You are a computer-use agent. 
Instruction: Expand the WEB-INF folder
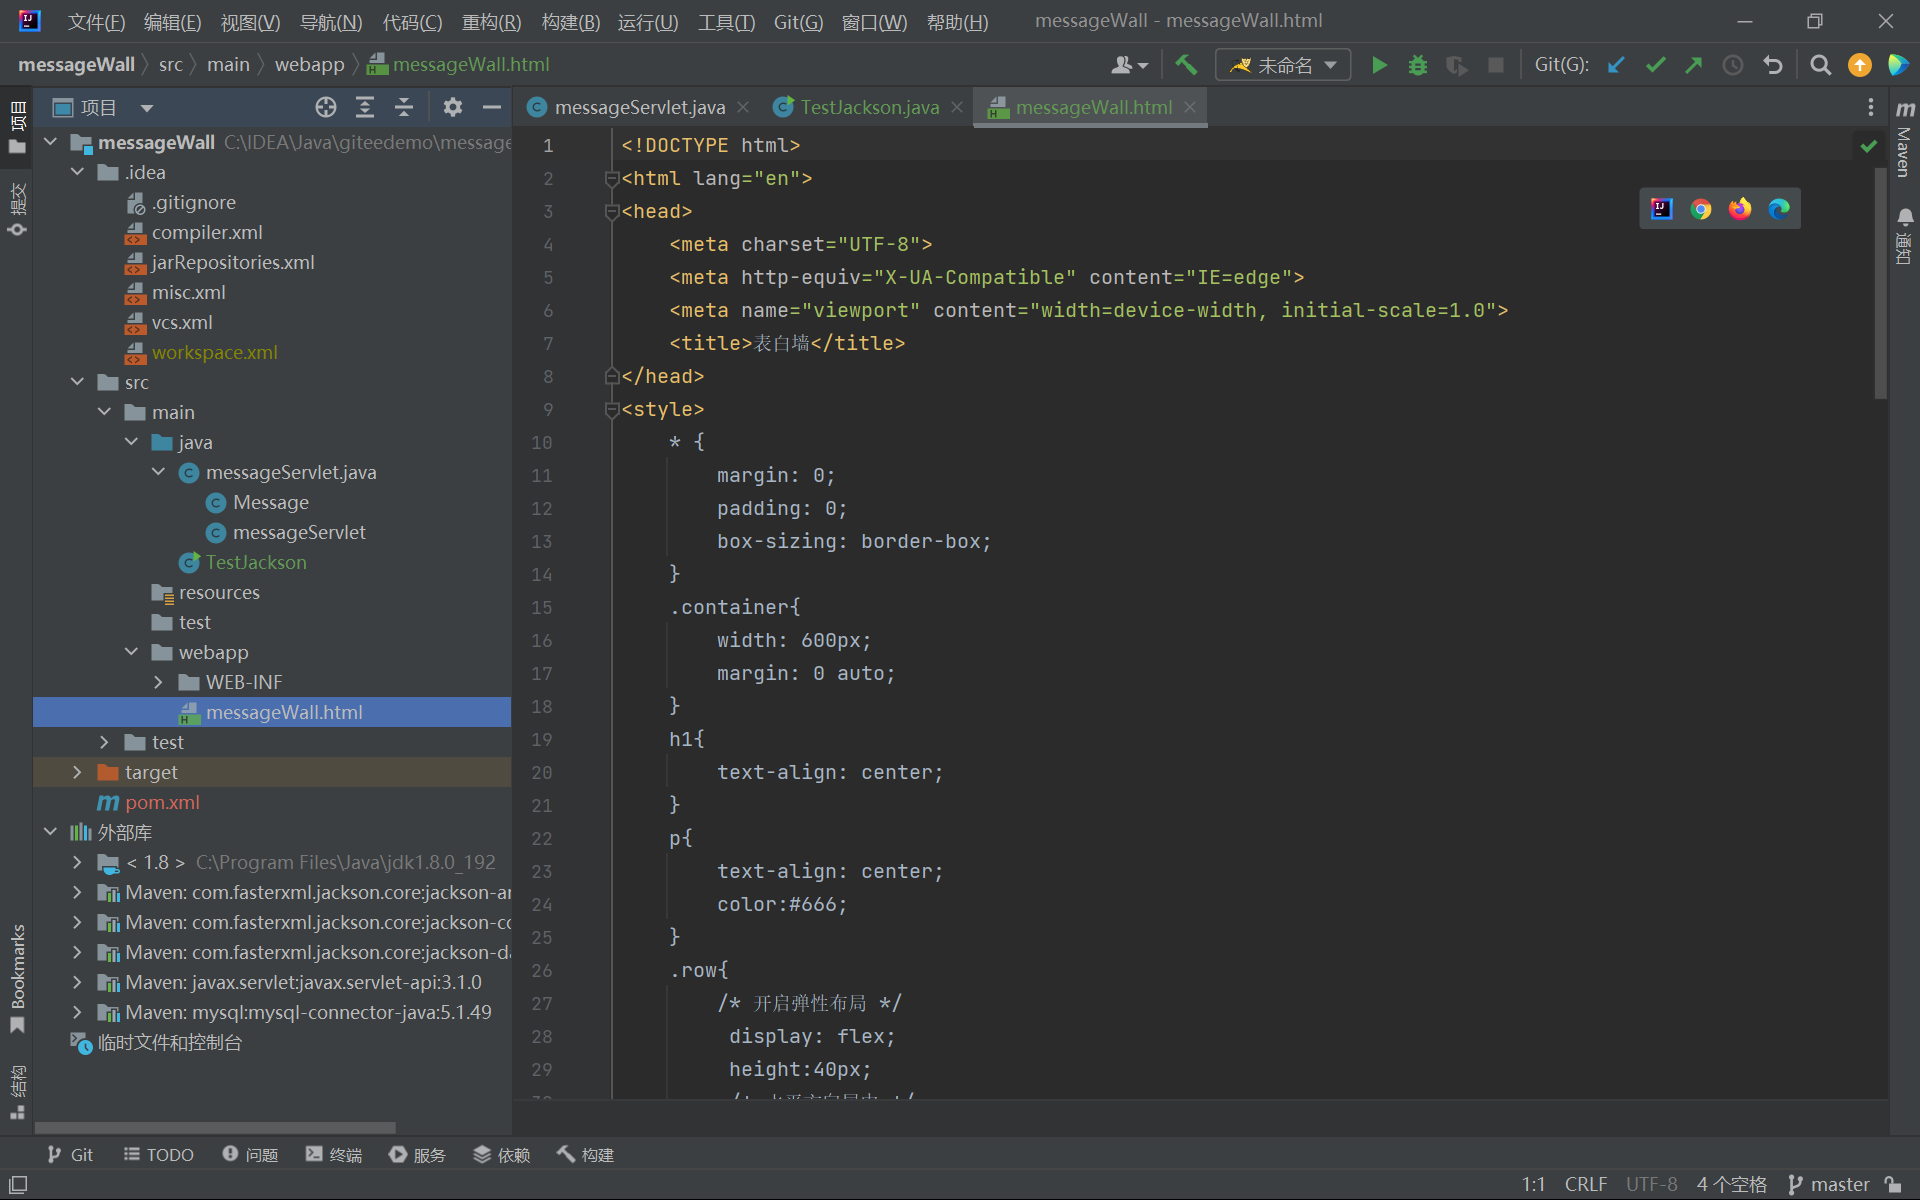point(158,682)
